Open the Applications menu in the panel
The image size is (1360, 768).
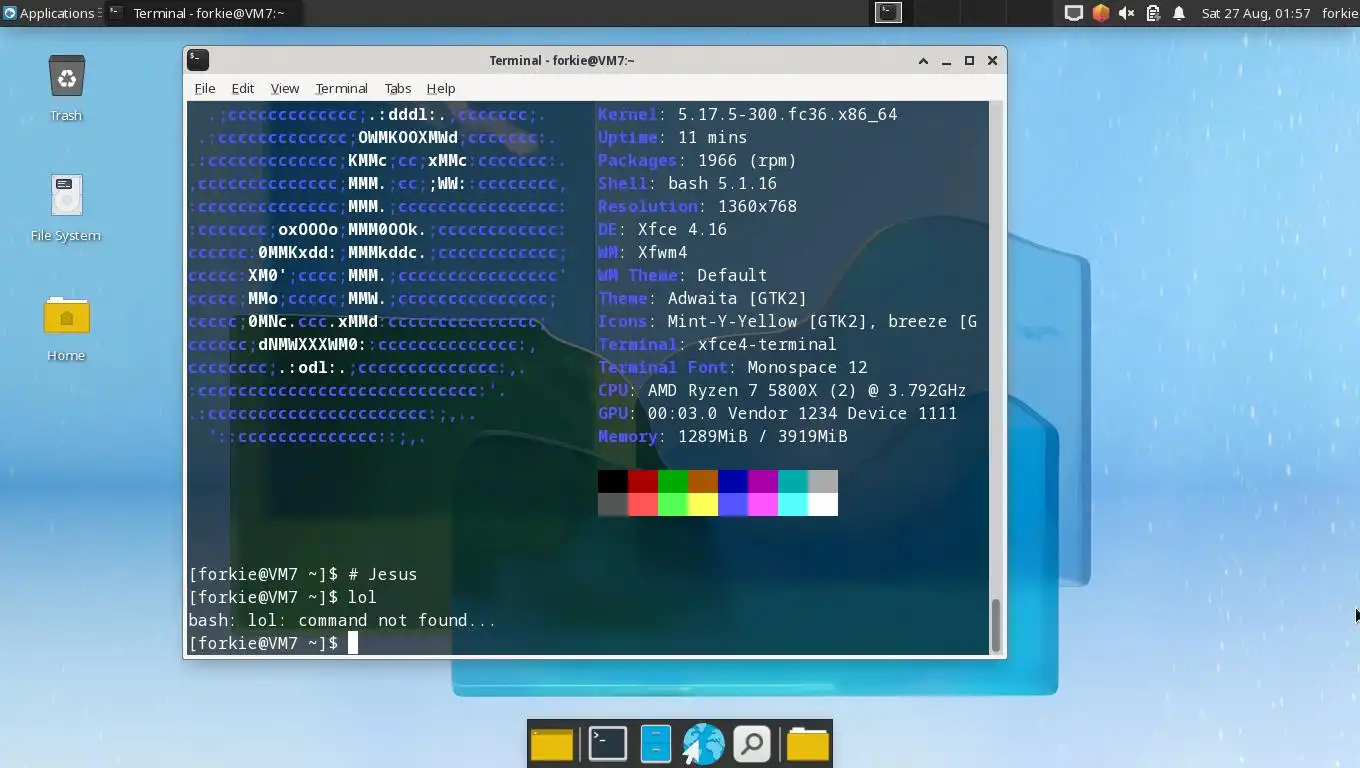tap(48, 13)
